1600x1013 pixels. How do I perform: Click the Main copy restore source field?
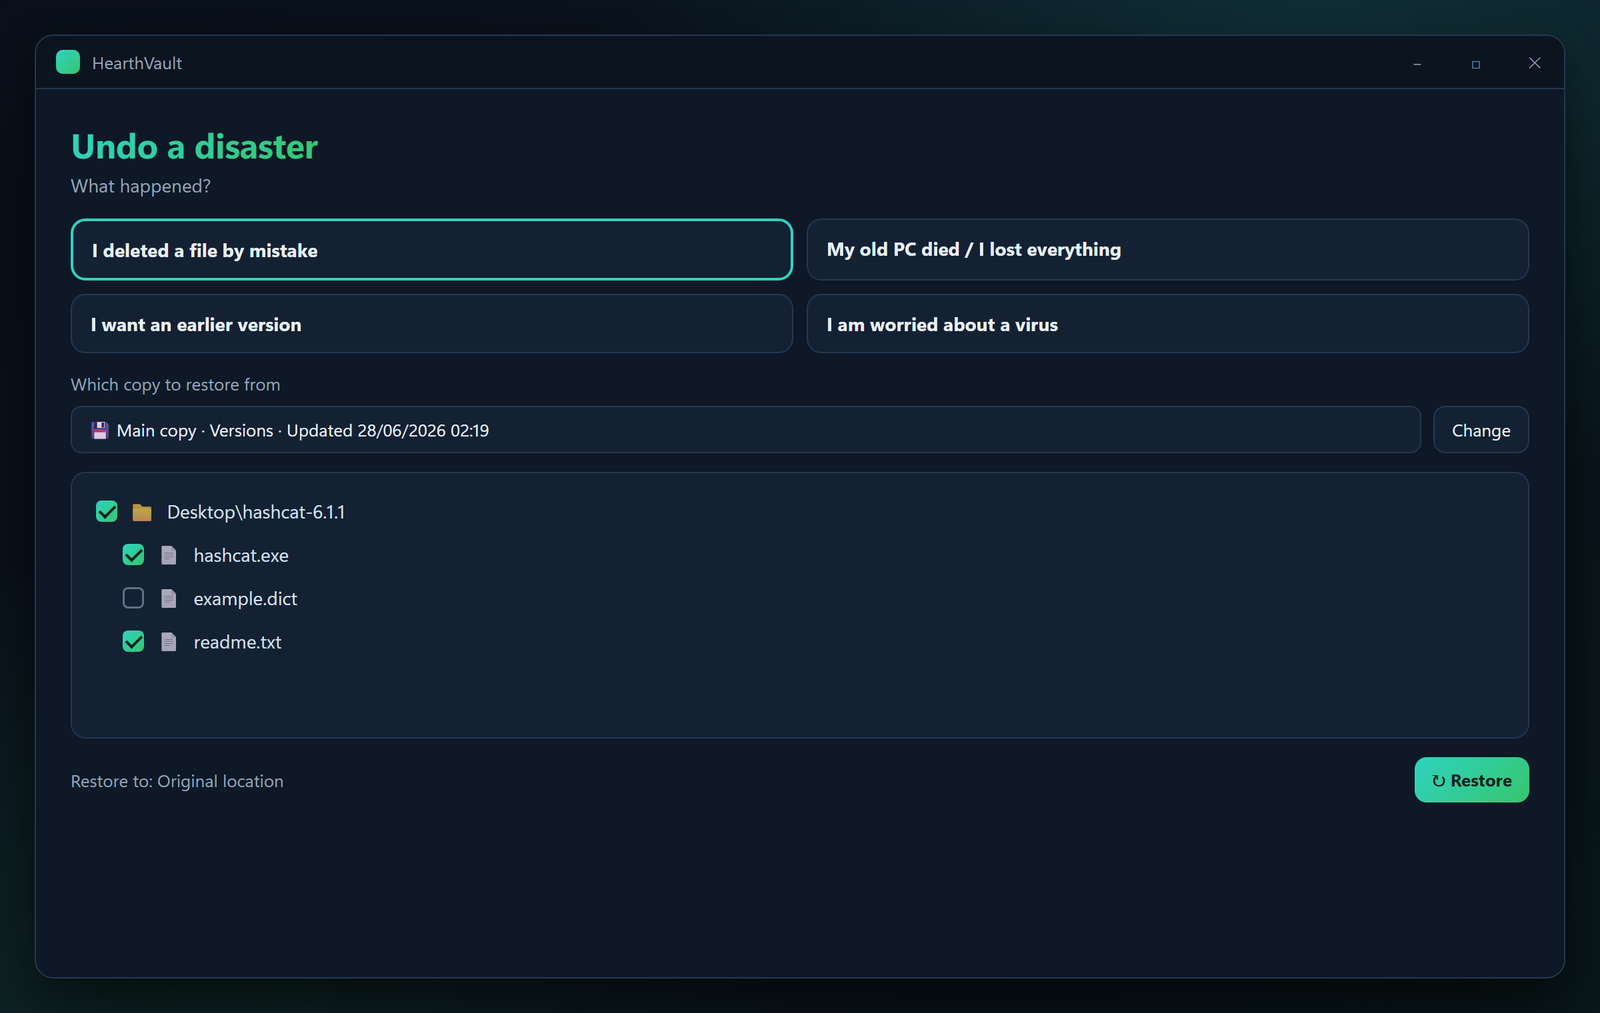tap(746, 430)
